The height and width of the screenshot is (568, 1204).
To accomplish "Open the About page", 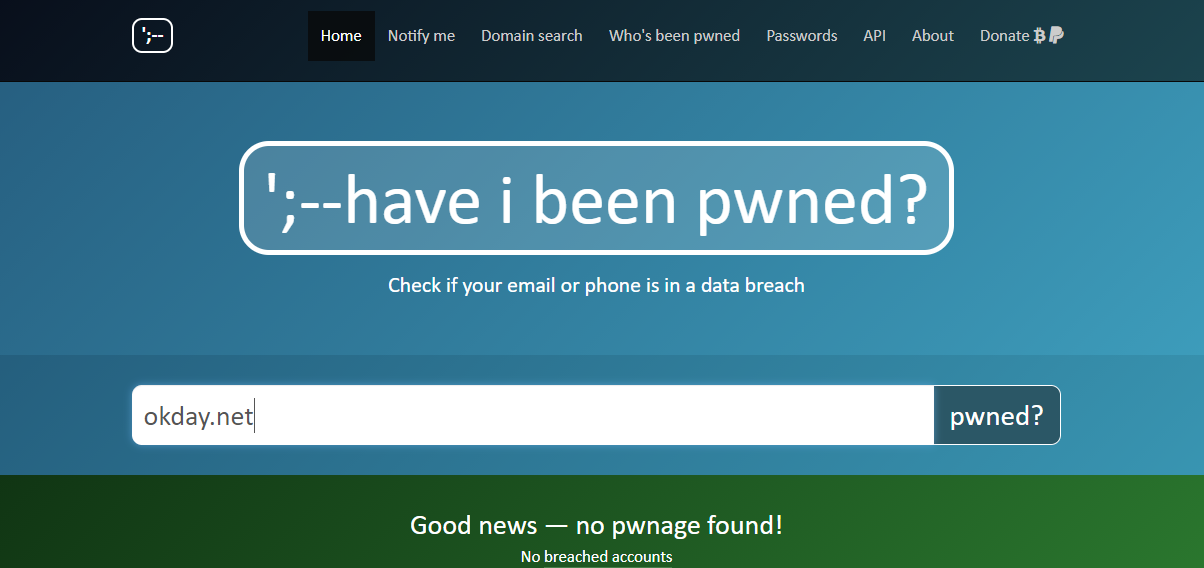I will pos(932,36).
